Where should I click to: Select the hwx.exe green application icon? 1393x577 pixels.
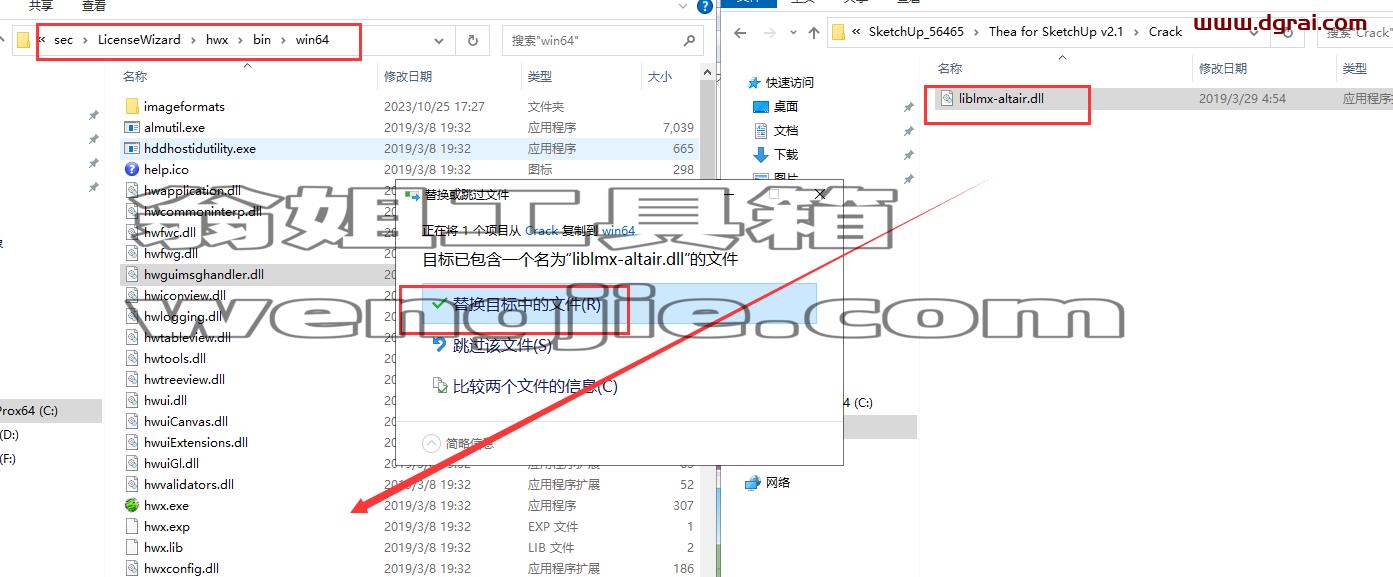(132, 505)
